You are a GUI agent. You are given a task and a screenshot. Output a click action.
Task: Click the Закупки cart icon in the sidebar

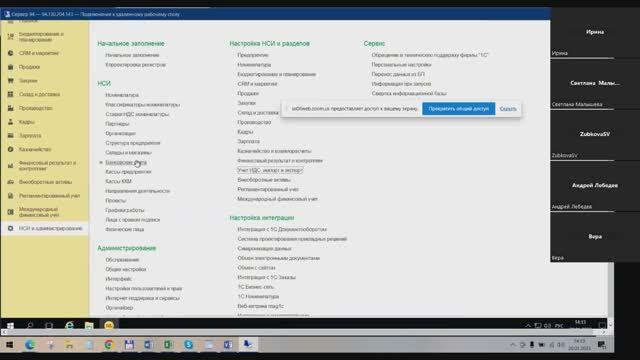[x=11, y=81]
